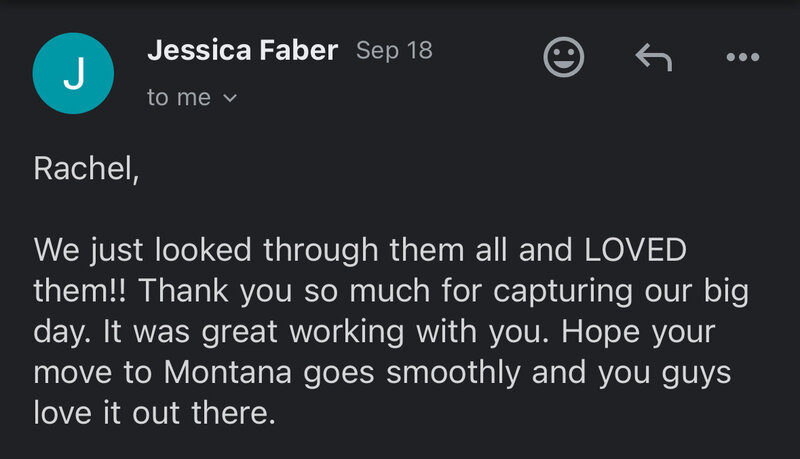This screenshot has width=800, height=459.
Task: Click the word 'Thank' in the body
Action: coord(184,291)
